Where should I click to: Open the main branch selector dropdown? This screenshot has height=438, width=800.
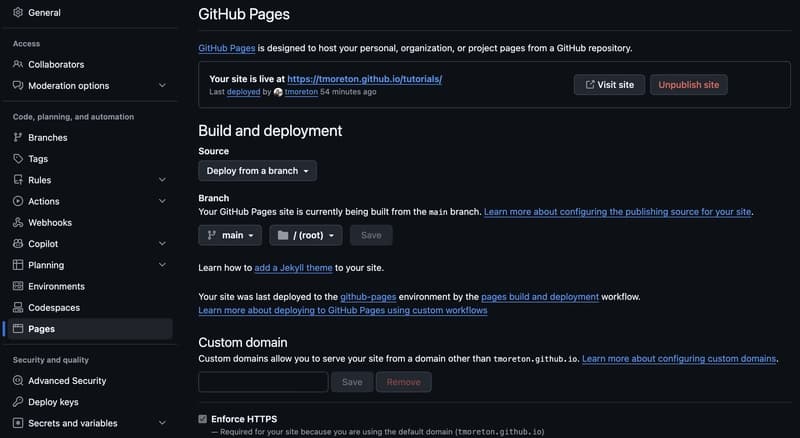click(230, 235)
